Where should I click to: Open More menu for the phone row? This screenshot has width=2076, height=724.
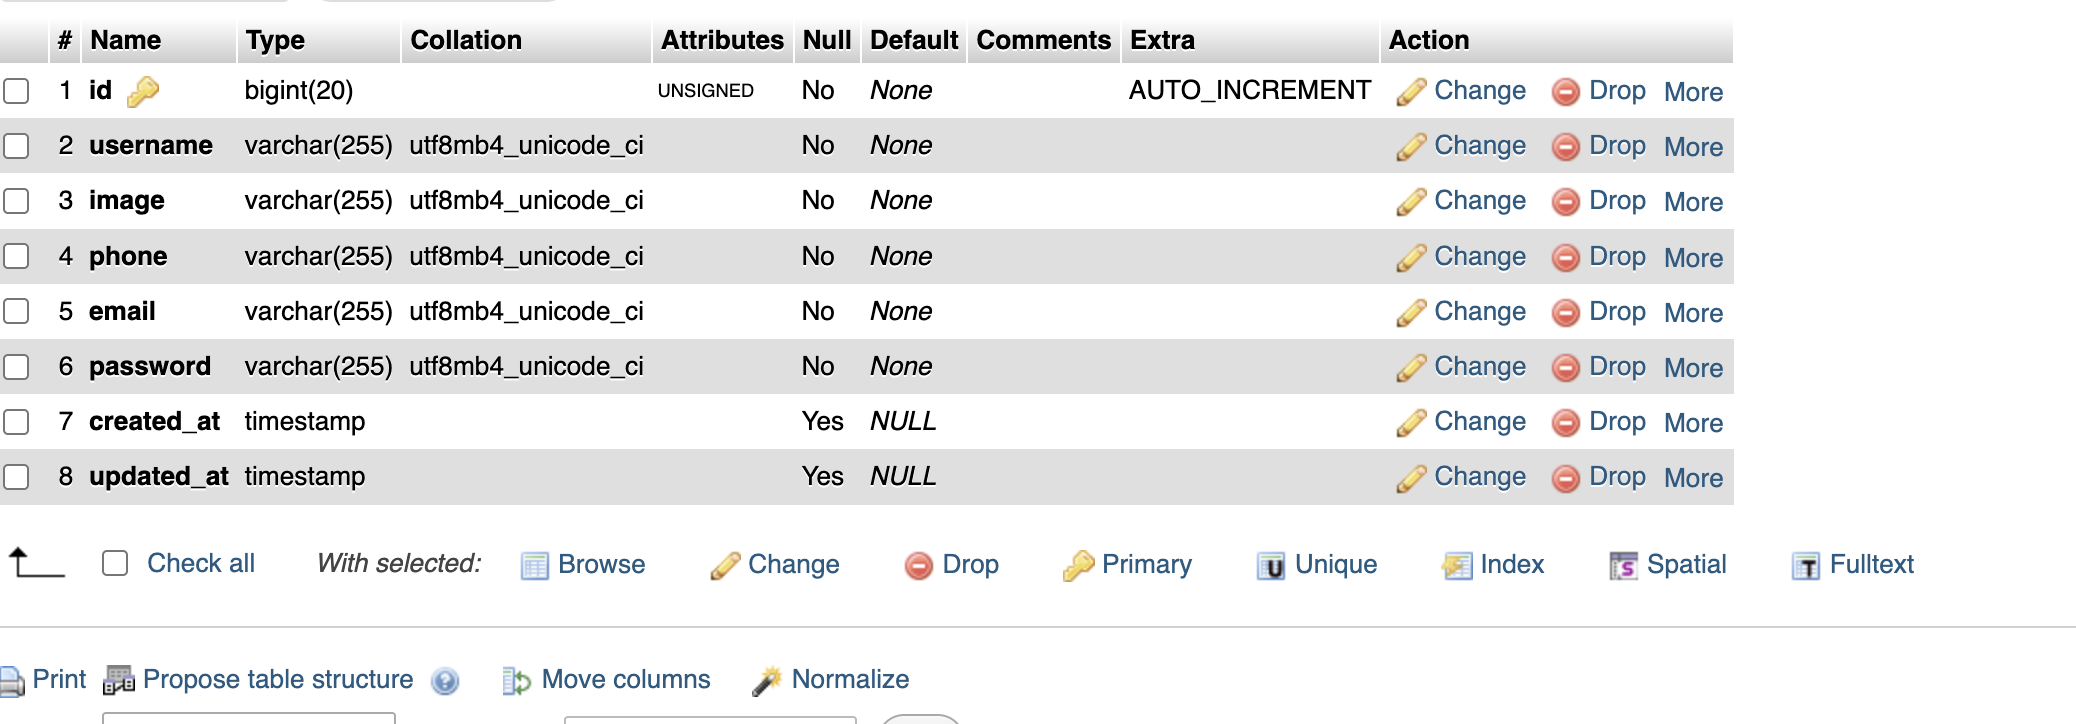pyautogui.click(x=1693, y=258)
